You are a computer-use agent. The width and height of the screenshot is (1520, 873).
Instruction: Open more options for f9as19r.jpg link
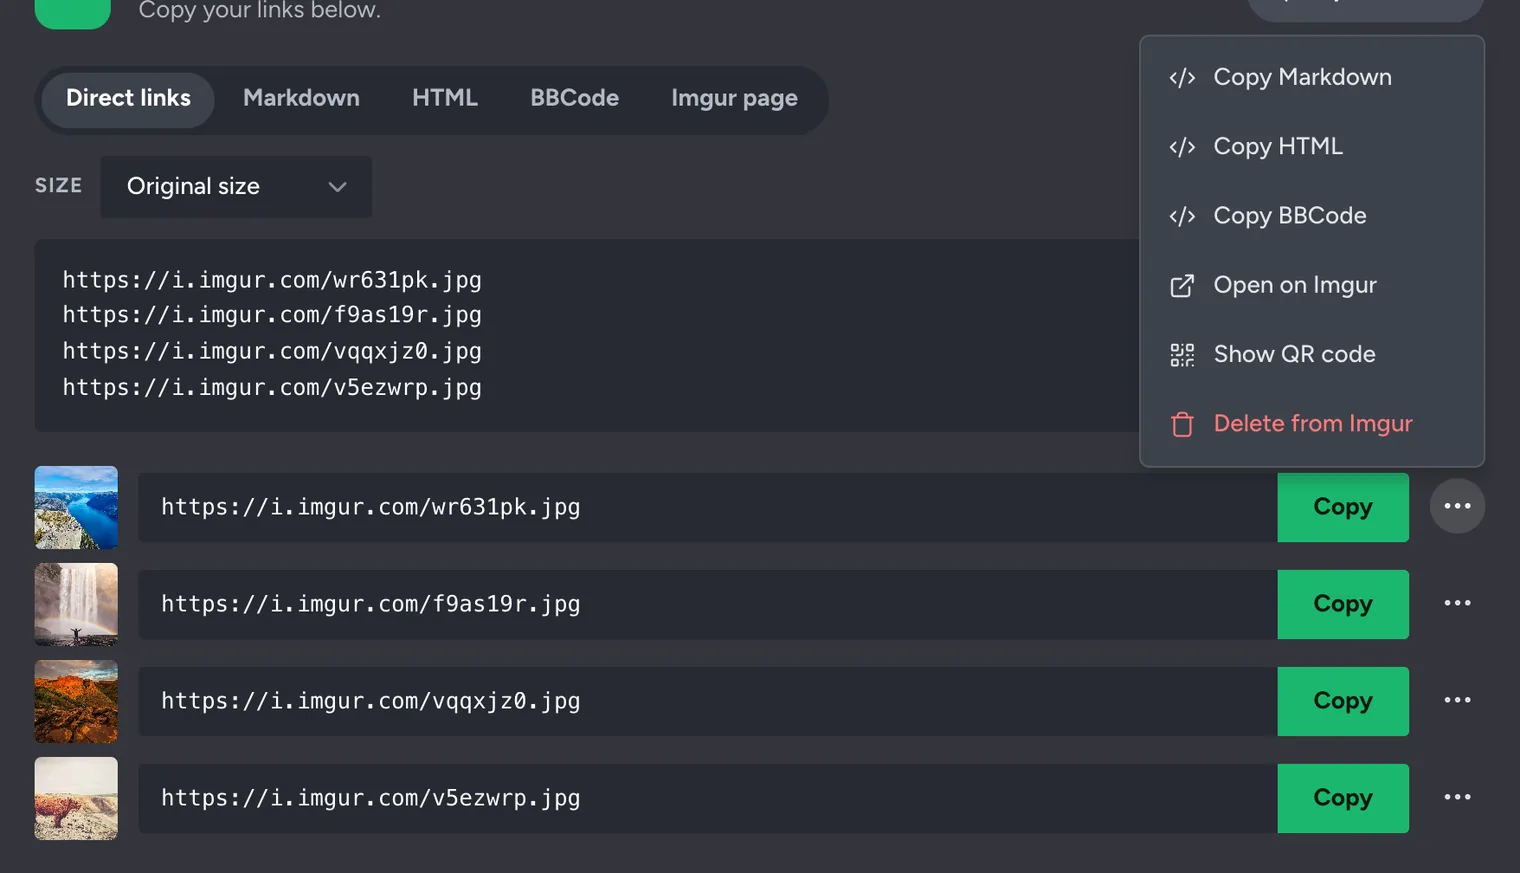1457,603
